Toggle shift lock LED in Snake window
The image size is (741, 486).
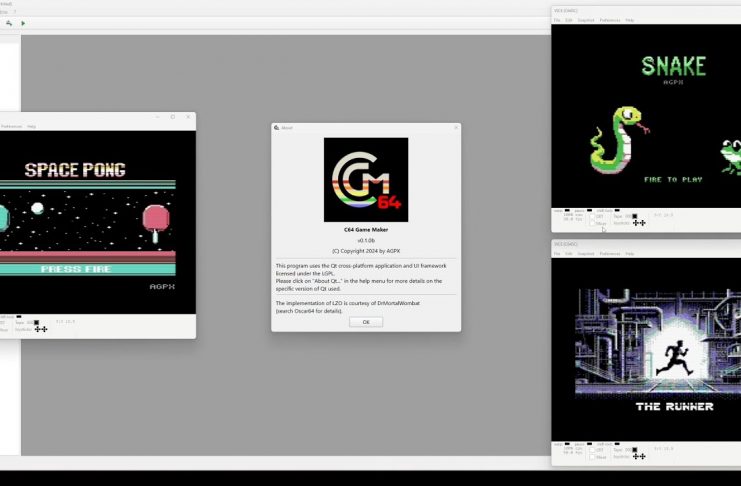point(617,210)
